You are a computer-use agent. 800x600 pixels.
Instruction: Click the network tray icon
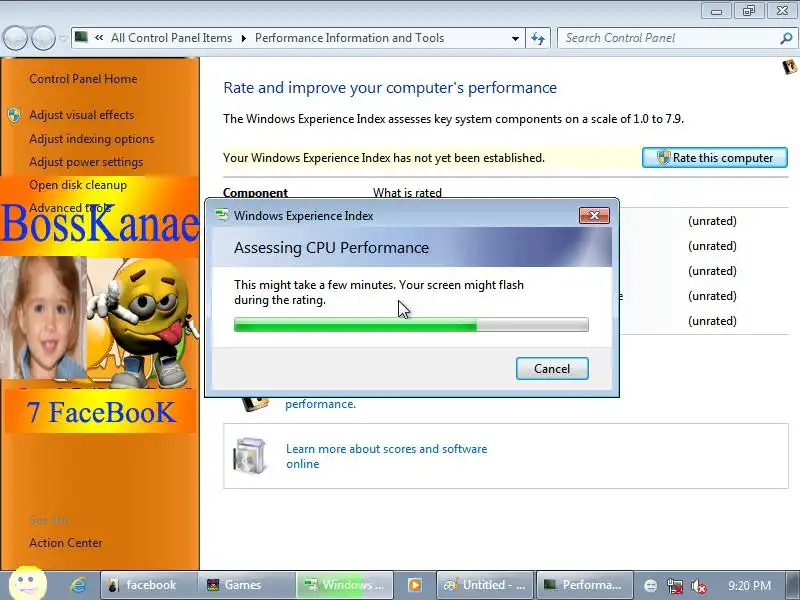tap(675, 586)
